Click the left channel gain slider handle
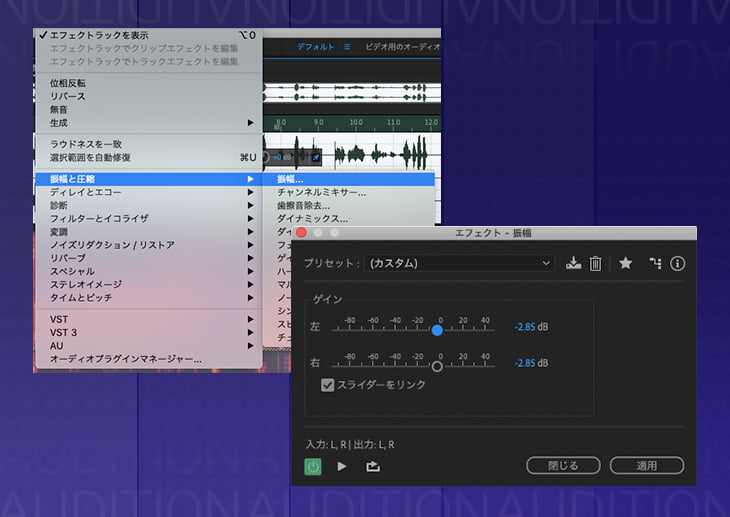The width and height of the screenshot is (730, 517). [437, 330]
